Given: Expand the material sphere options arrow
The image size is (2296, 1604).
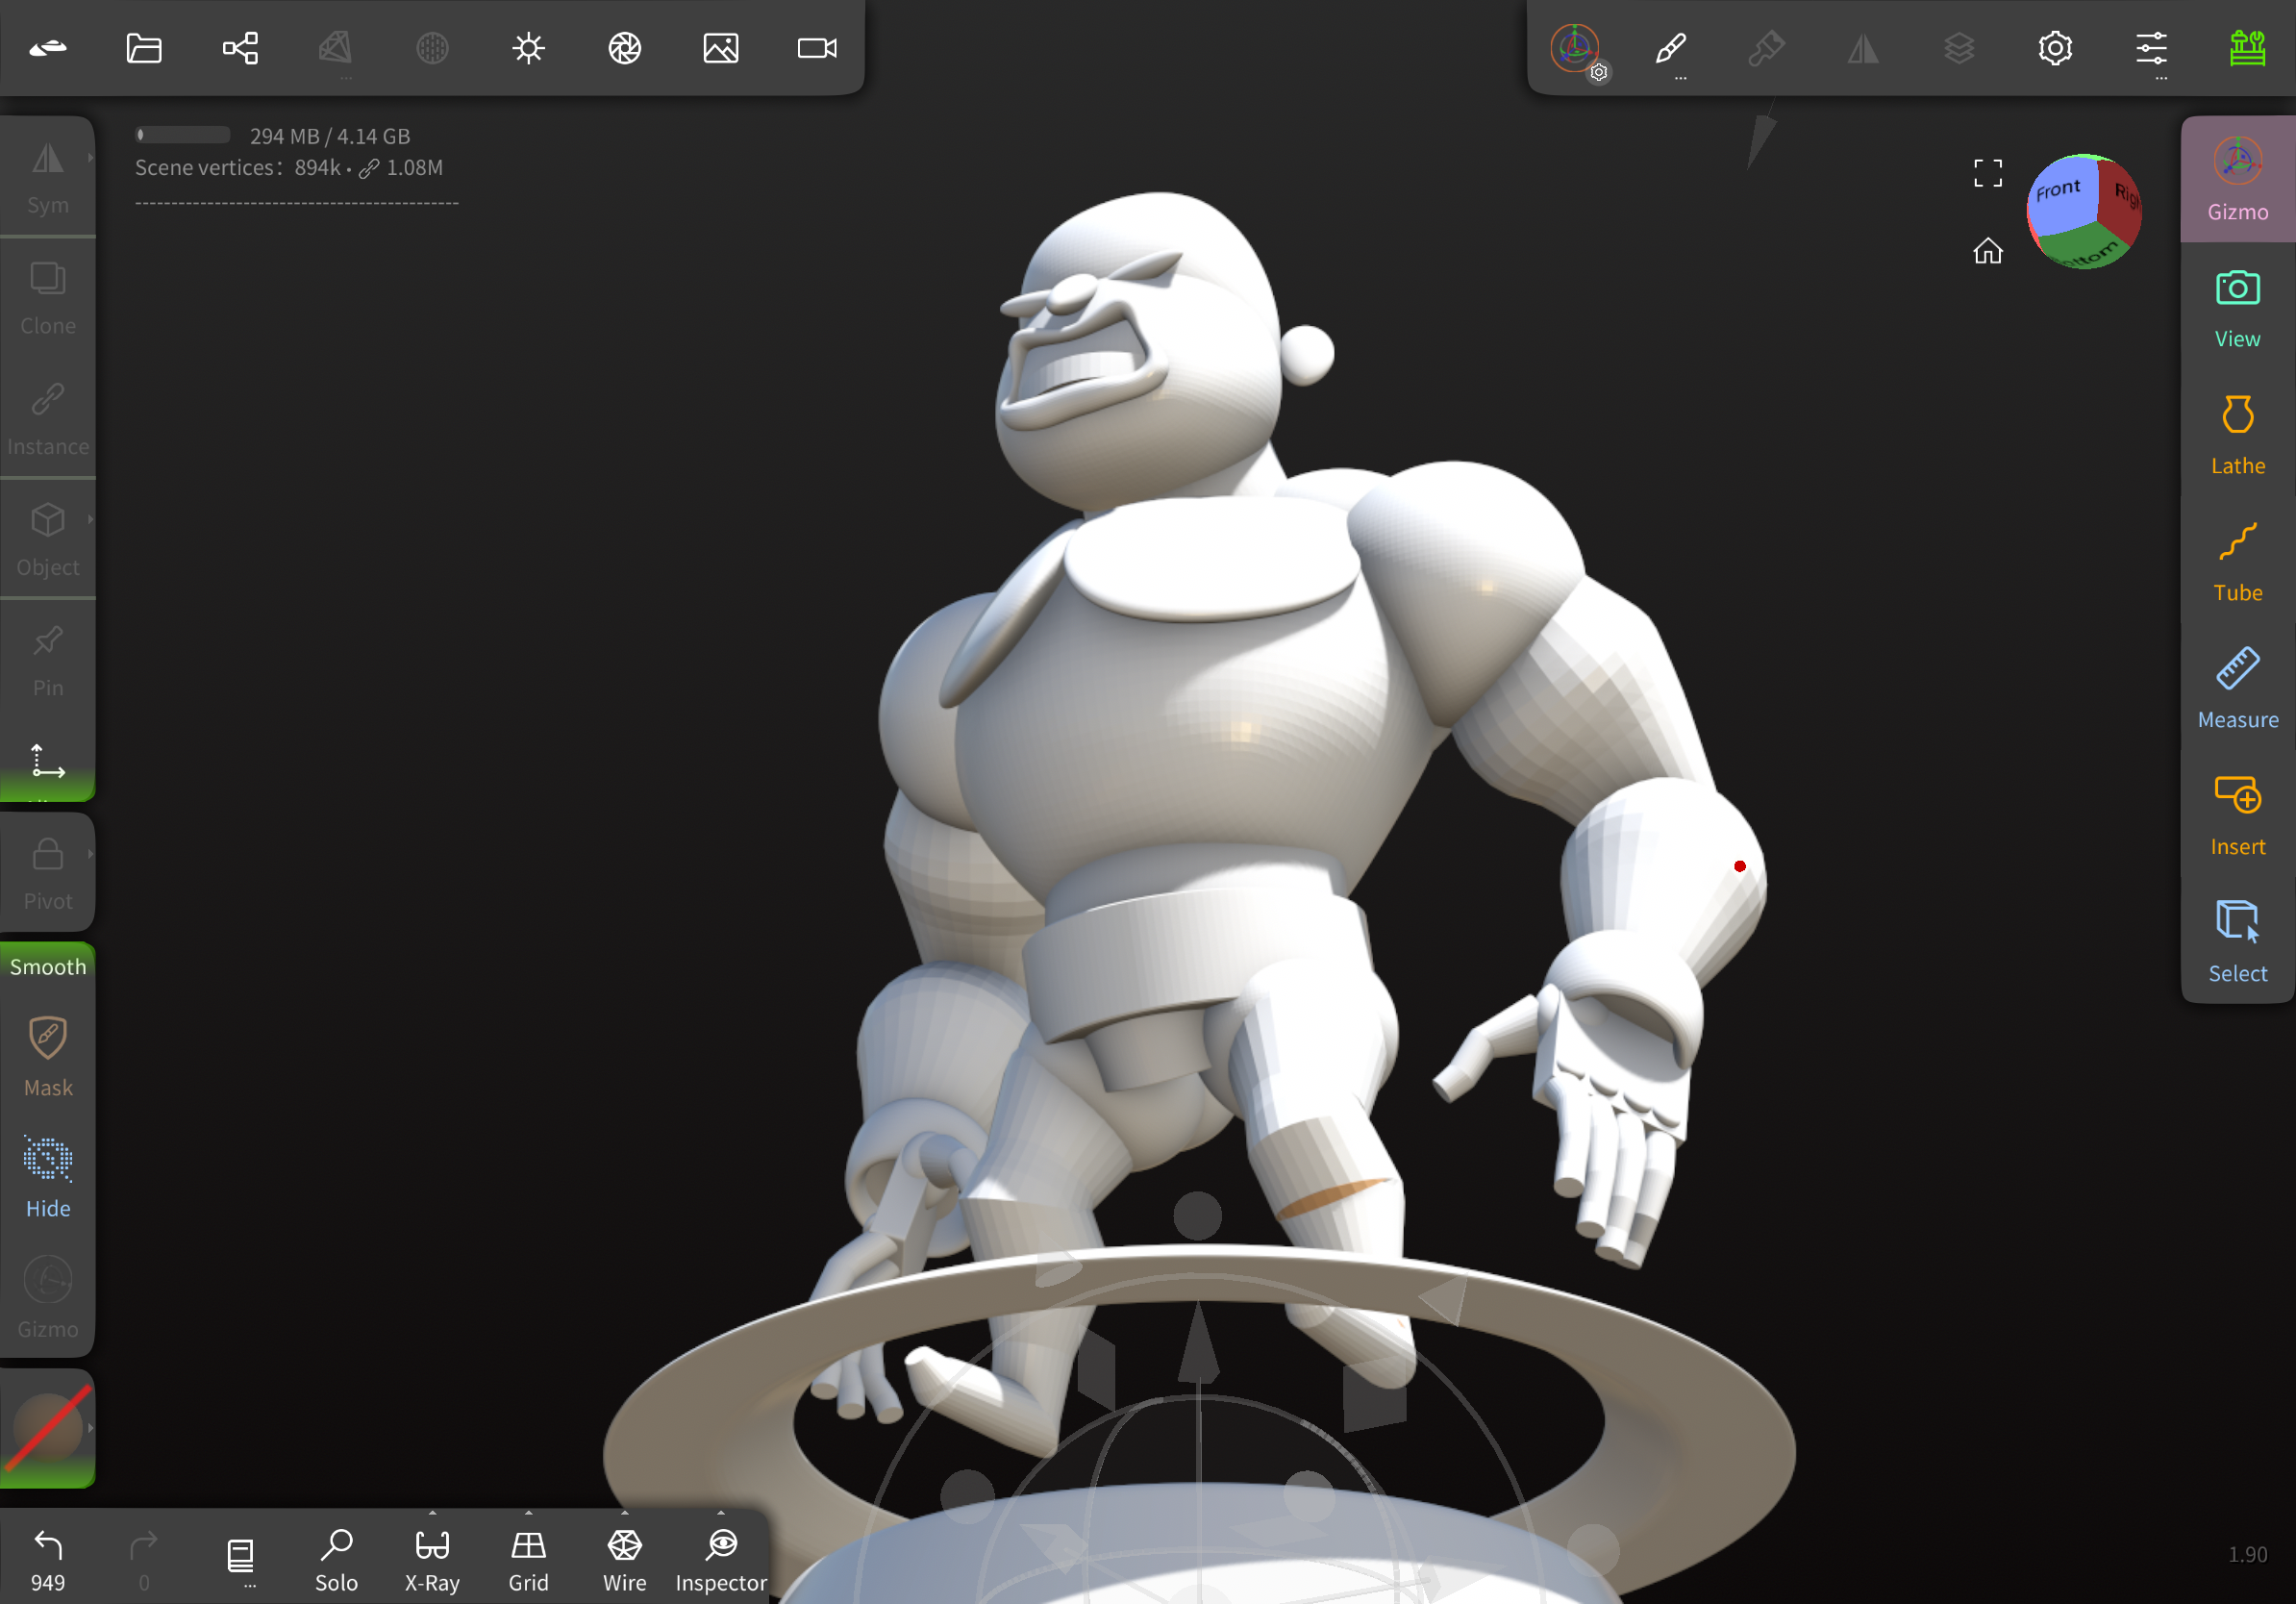Looking at the screenshot, I should pyautogui.click(x=90, y=1428).
